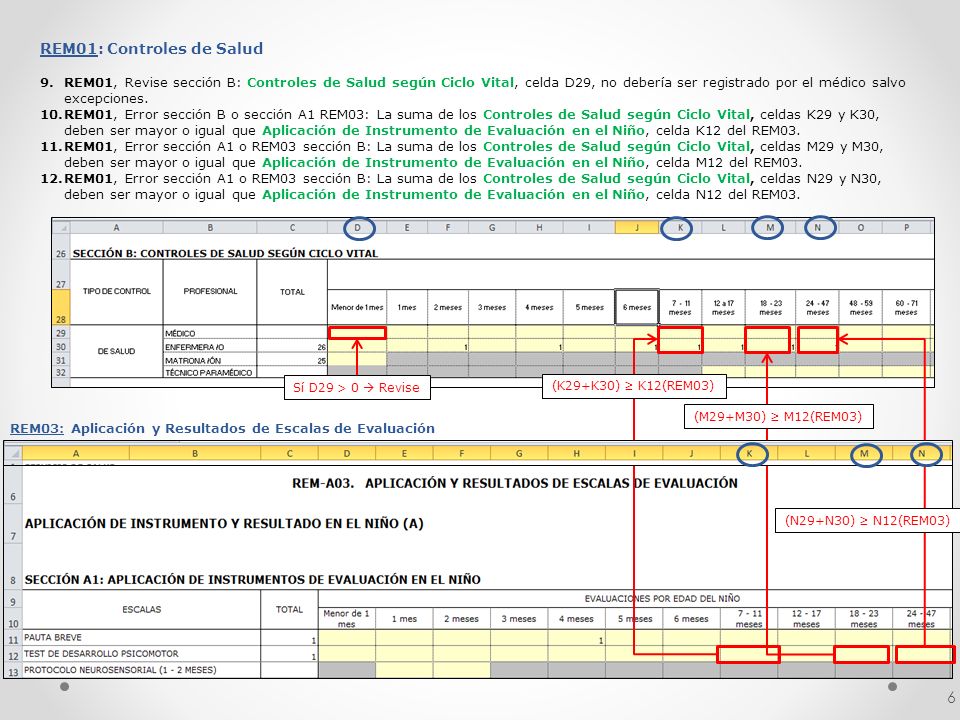The width and height of the screenshot is (960, 720).
Task: Select column K header in REM03 sheet
Action: 749,454
